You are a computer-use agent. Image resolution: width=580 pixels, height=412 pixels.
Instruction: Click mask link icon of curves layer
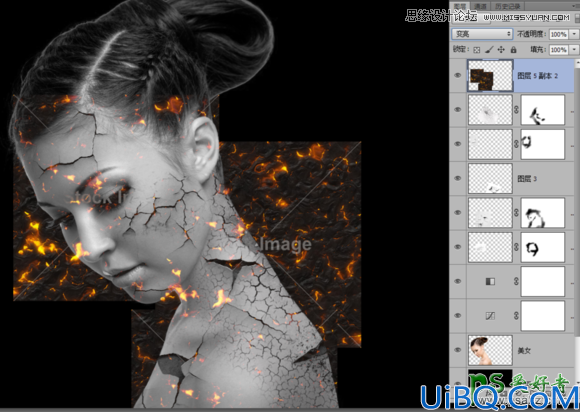click(x=516, y=316)
